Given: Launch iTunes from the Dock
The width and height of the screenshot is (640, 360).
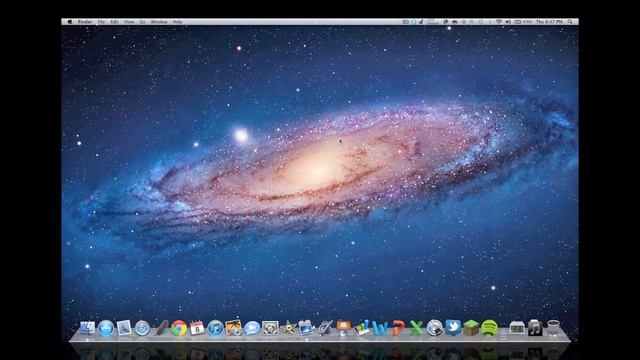Looking at the screenshot, I should 215,328.
